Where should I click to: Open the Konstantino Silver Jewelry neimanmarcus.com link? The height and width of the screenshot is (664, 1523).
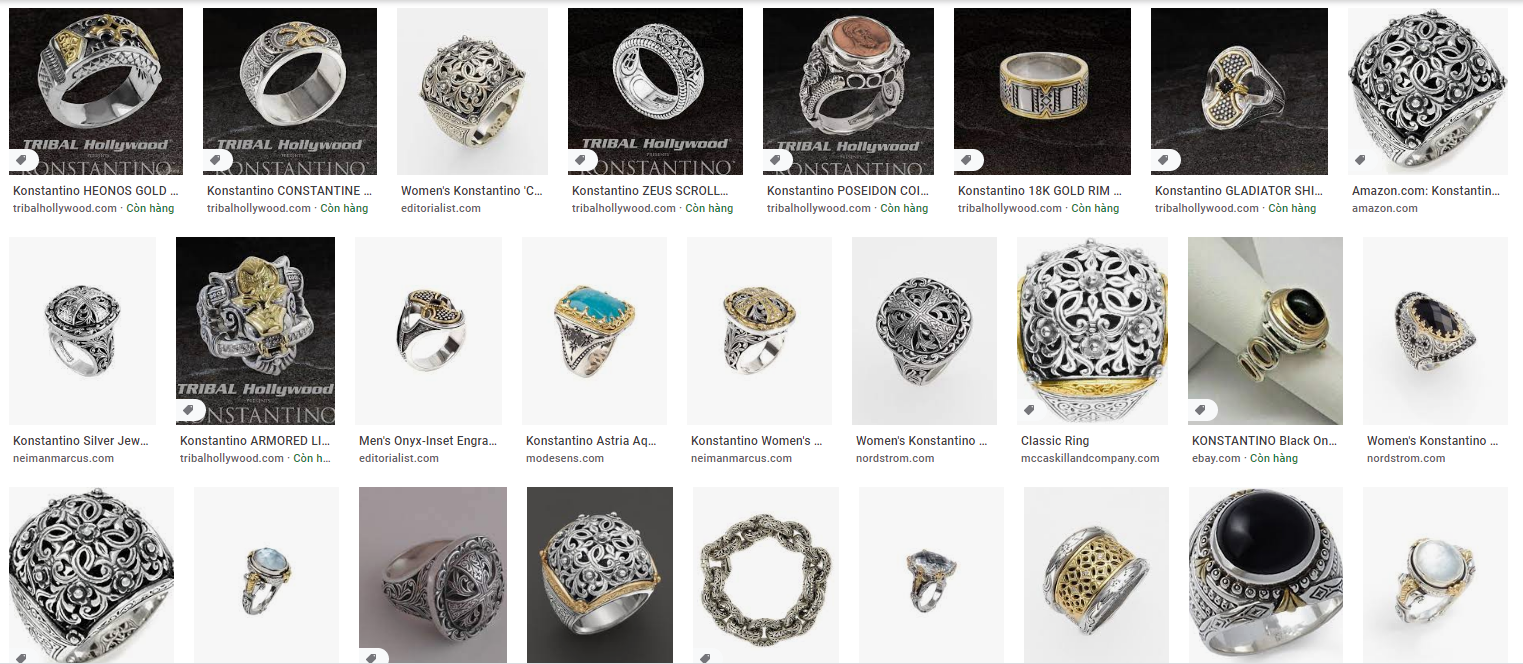81,441
